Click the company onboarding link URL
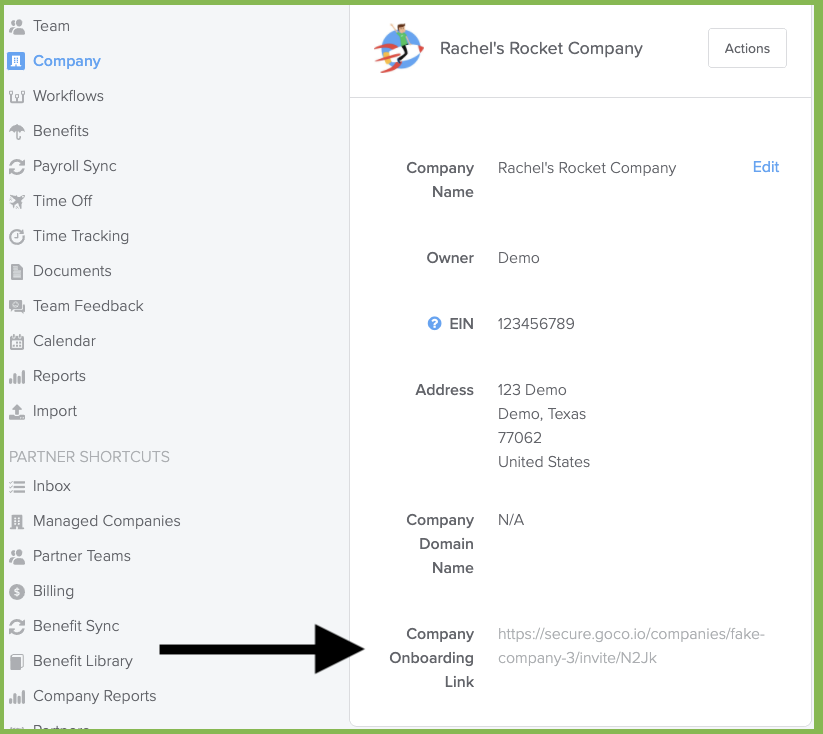The image size is (823, 734). tap(631, 646)
